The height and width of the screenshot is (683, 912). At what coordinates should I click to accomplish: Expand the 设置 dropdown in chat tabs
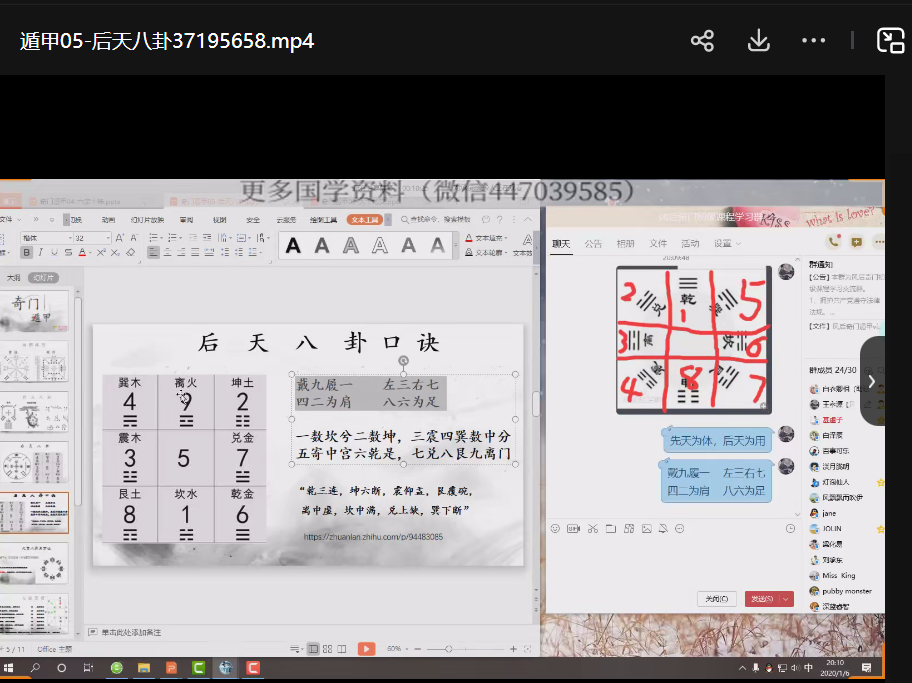tap(737, 243)
